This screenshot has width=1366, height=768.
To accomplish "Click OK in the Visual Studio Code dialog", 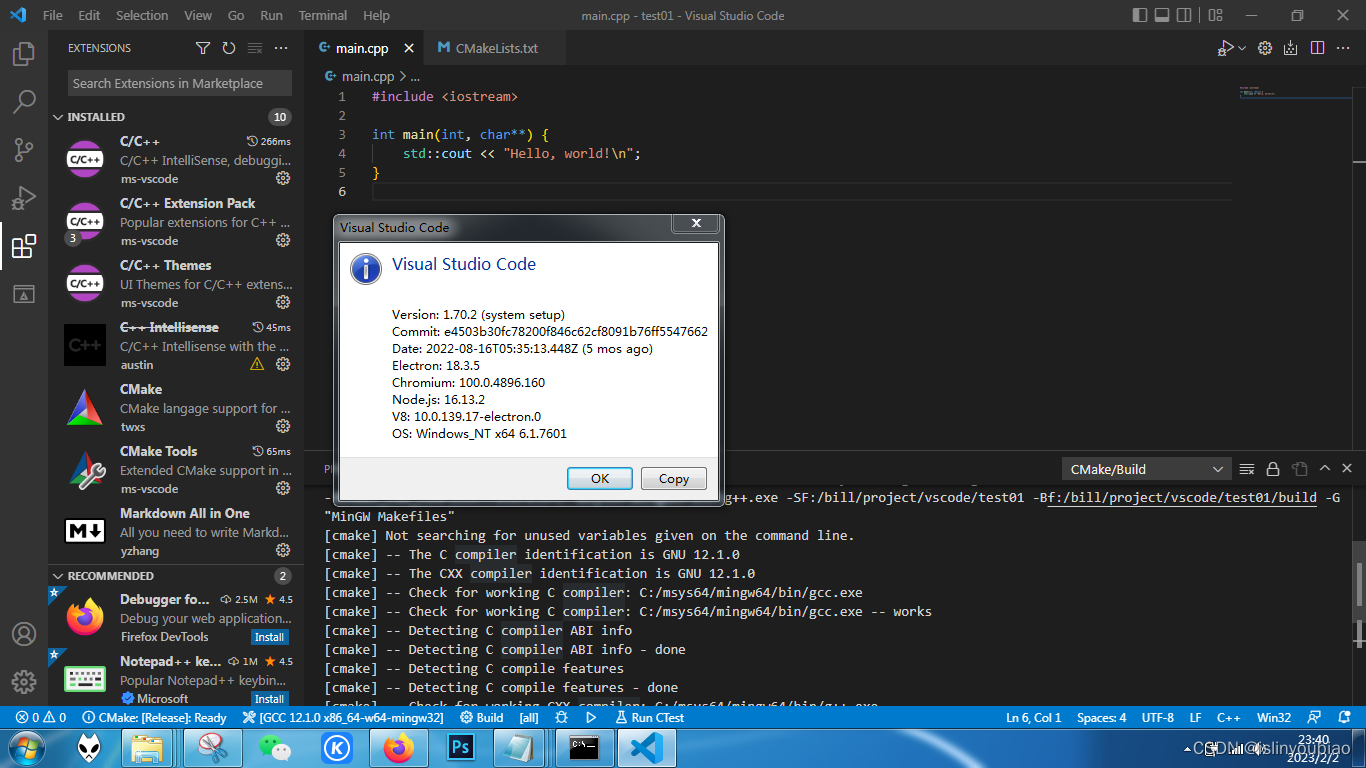I will pyautogui.click(x=599, y=478).
